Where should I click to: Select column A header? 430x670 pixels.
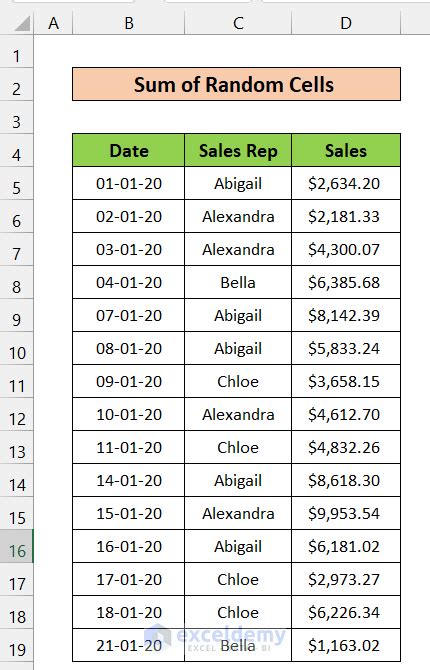tap(53, 23)
